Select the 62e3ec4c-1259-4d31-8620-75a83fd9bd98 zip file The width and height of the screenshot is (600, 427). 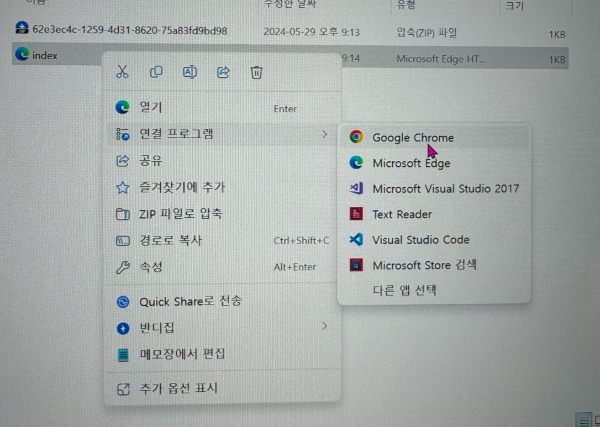point(290,31)
